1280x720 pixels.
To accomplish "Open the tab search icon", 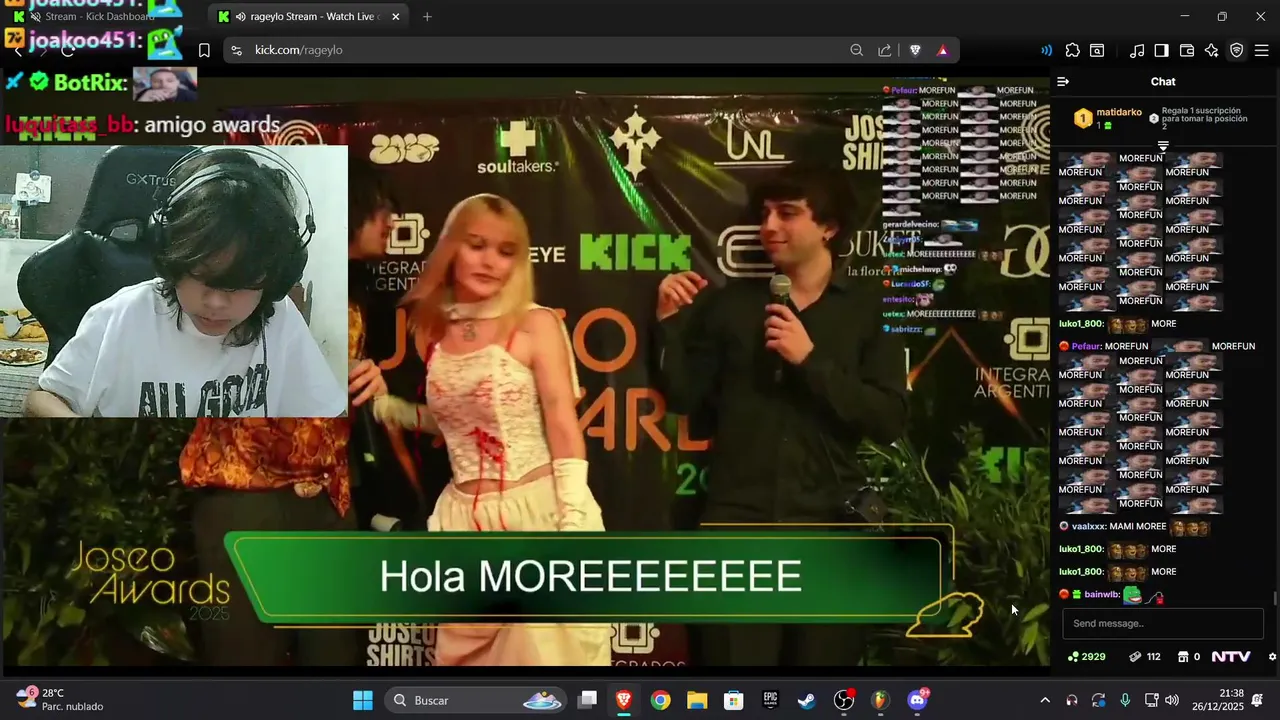I will click(x=1097, y=50).
